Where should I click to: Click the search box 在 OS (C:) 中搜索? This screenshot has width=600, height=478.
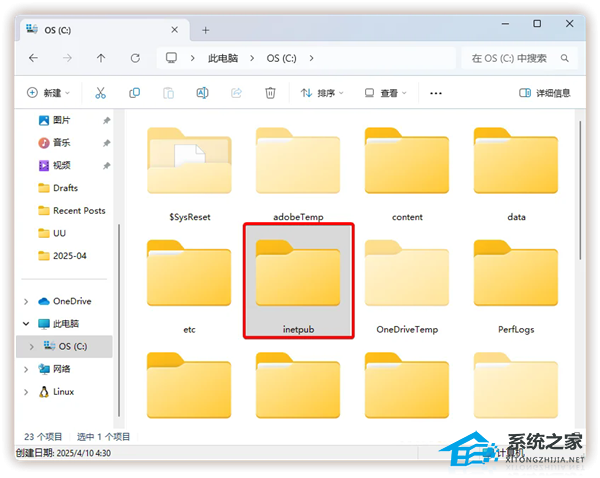[519, 58]
